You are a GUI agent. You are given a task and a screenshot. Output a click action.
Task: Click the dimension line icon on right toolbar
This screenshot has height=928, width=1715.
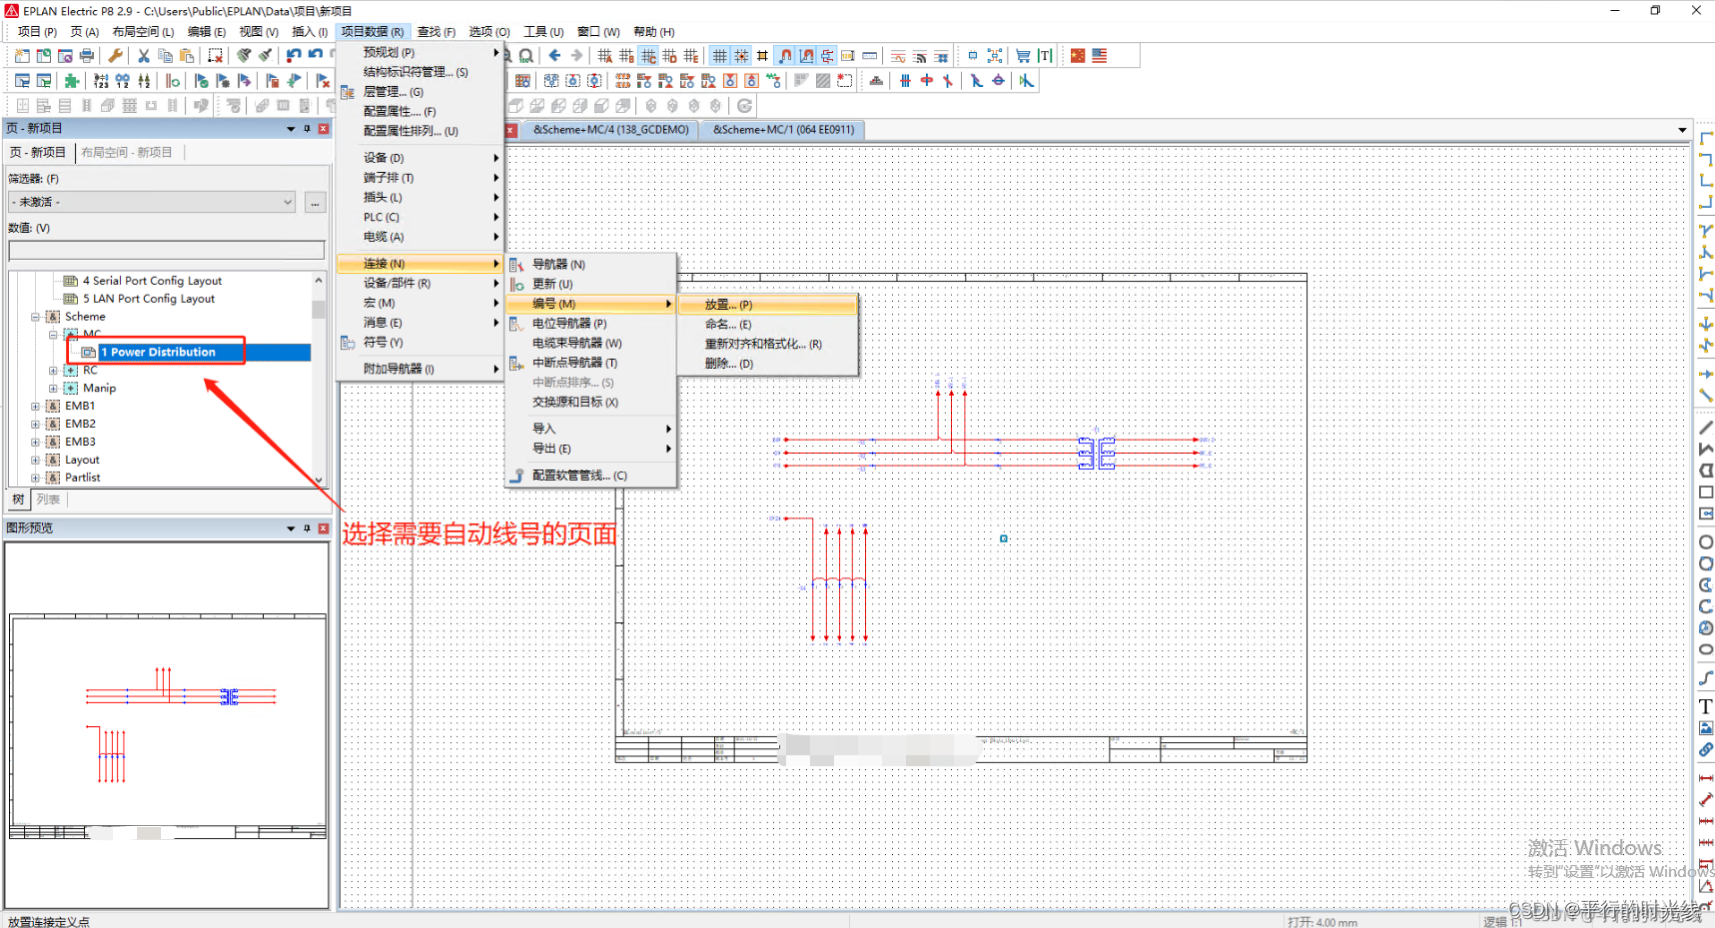click(x=1705, y=778)
